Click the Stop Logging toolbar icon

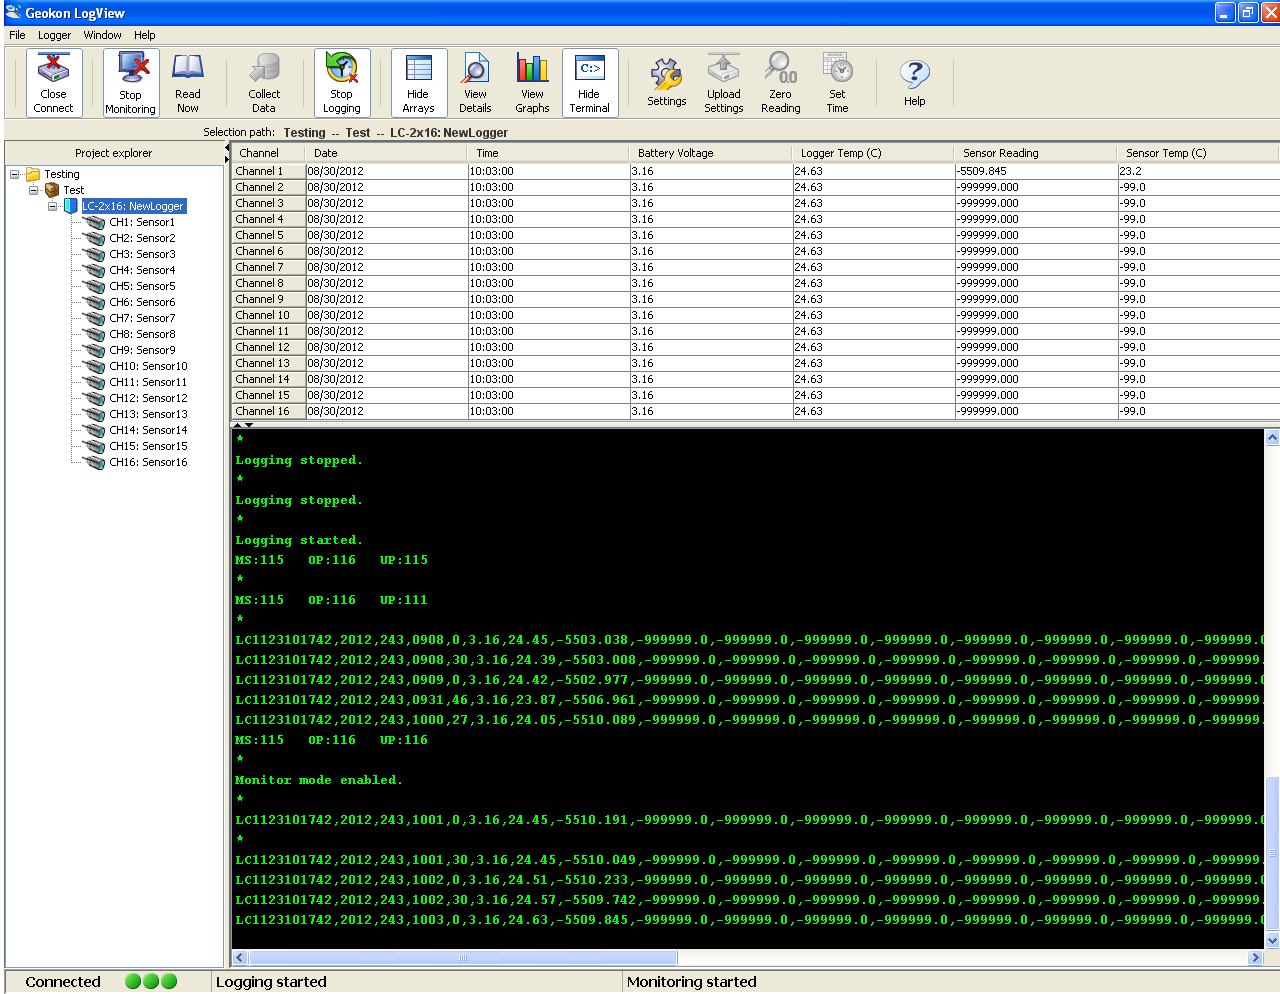[x=342, y=82]
